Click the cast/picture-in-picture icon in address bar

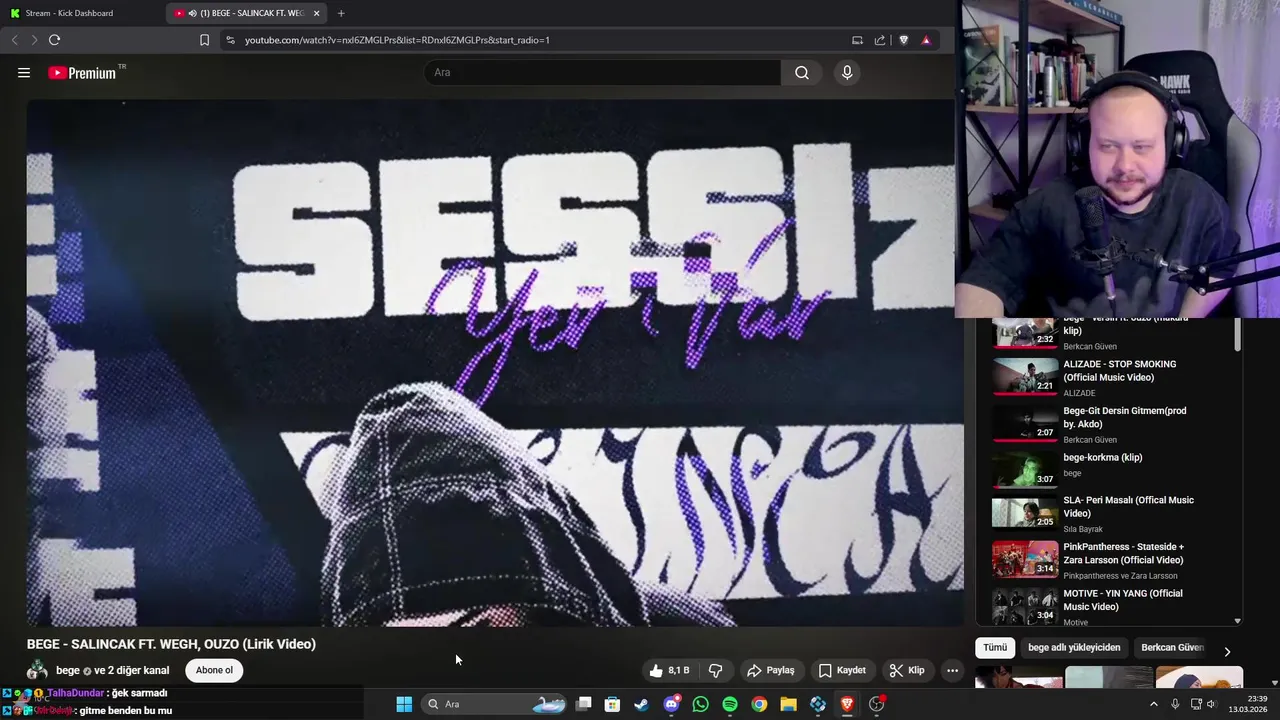[x=857, y=40]
